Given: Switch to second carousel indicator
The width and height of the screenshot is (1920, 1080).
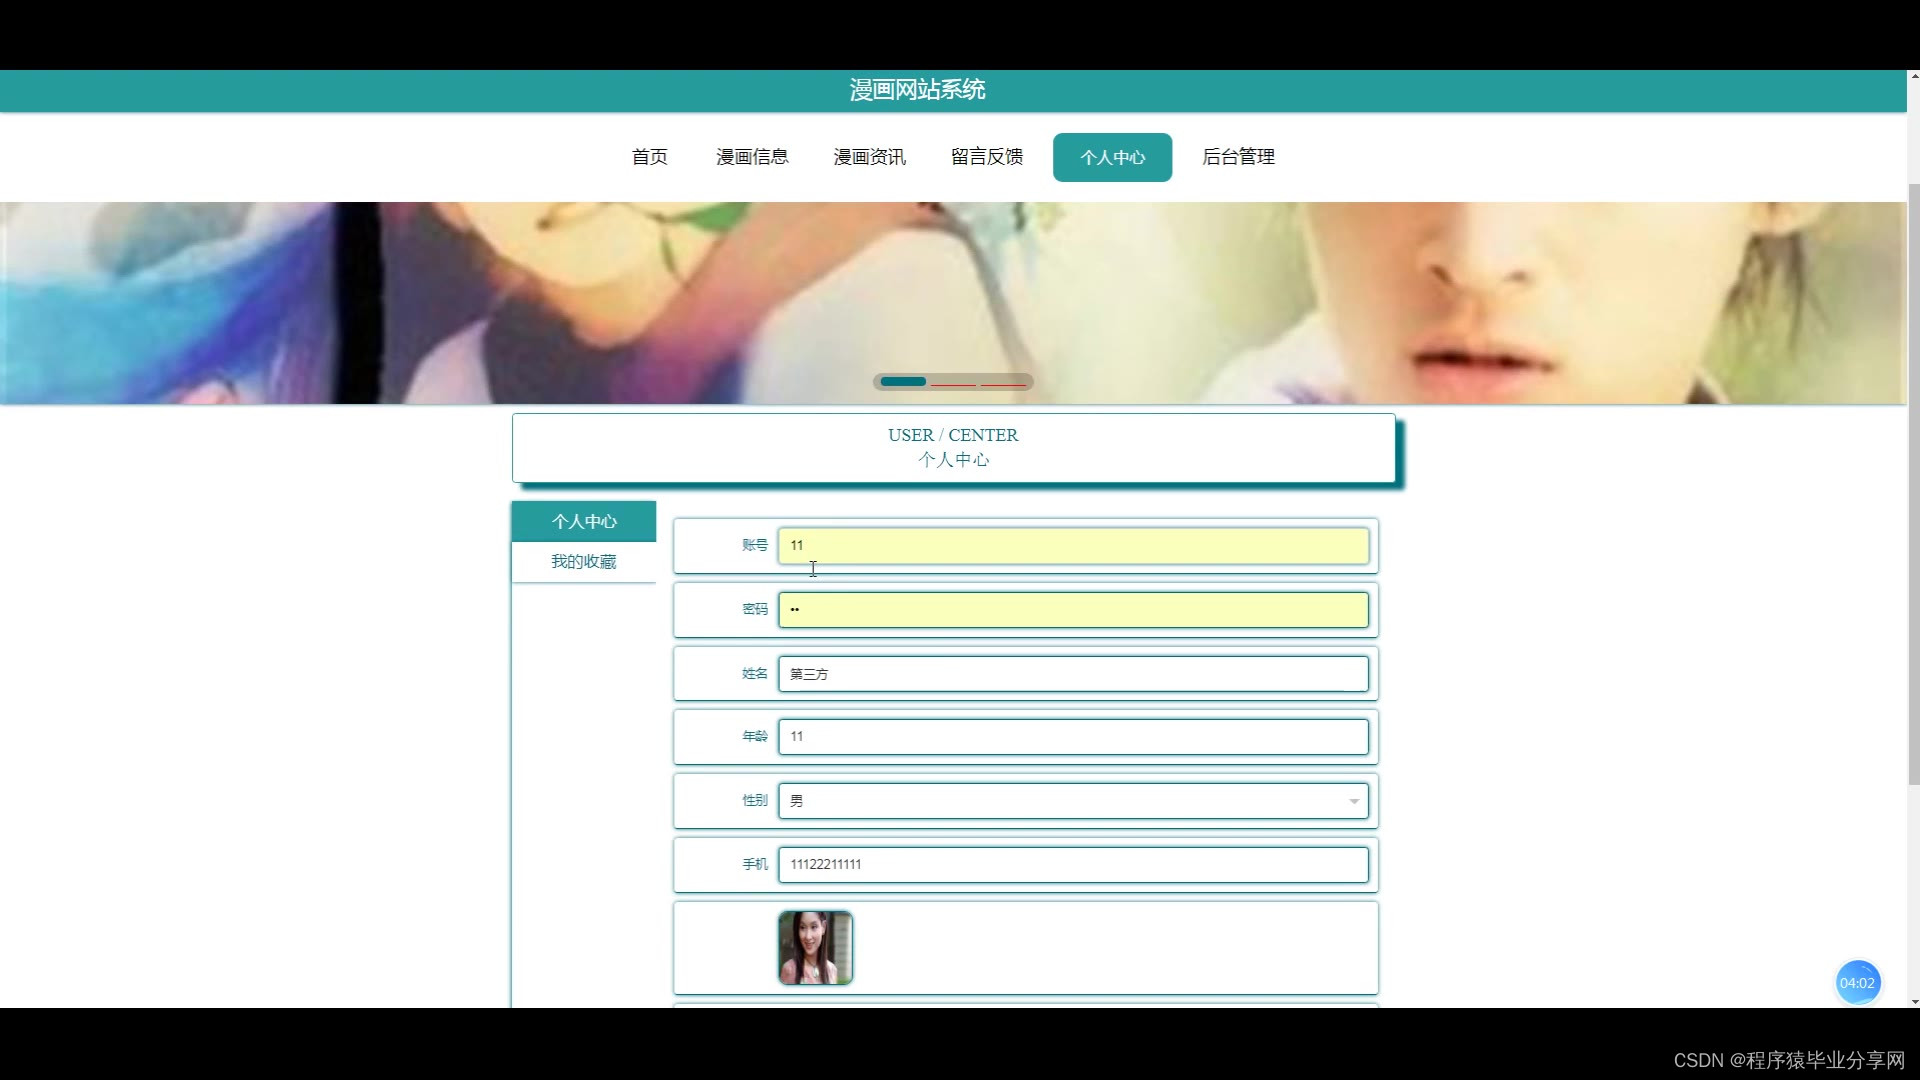Looking at the screenshot, I should 953,383.
